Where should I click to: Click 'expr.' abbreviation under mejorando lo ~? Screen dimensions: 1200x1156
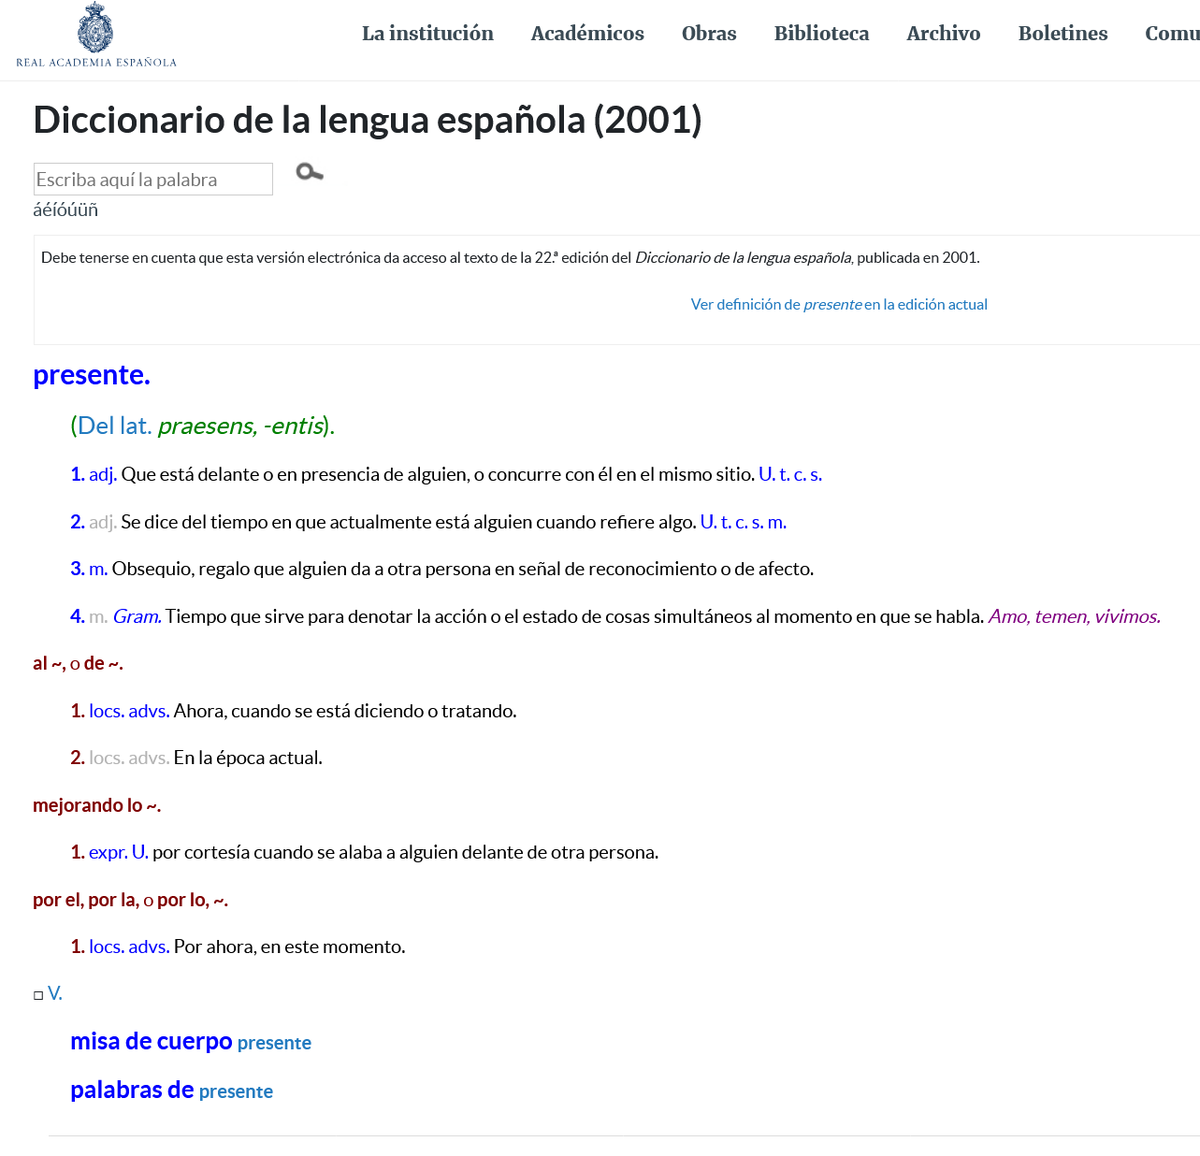pyautogui.click(x=108, y=852)
